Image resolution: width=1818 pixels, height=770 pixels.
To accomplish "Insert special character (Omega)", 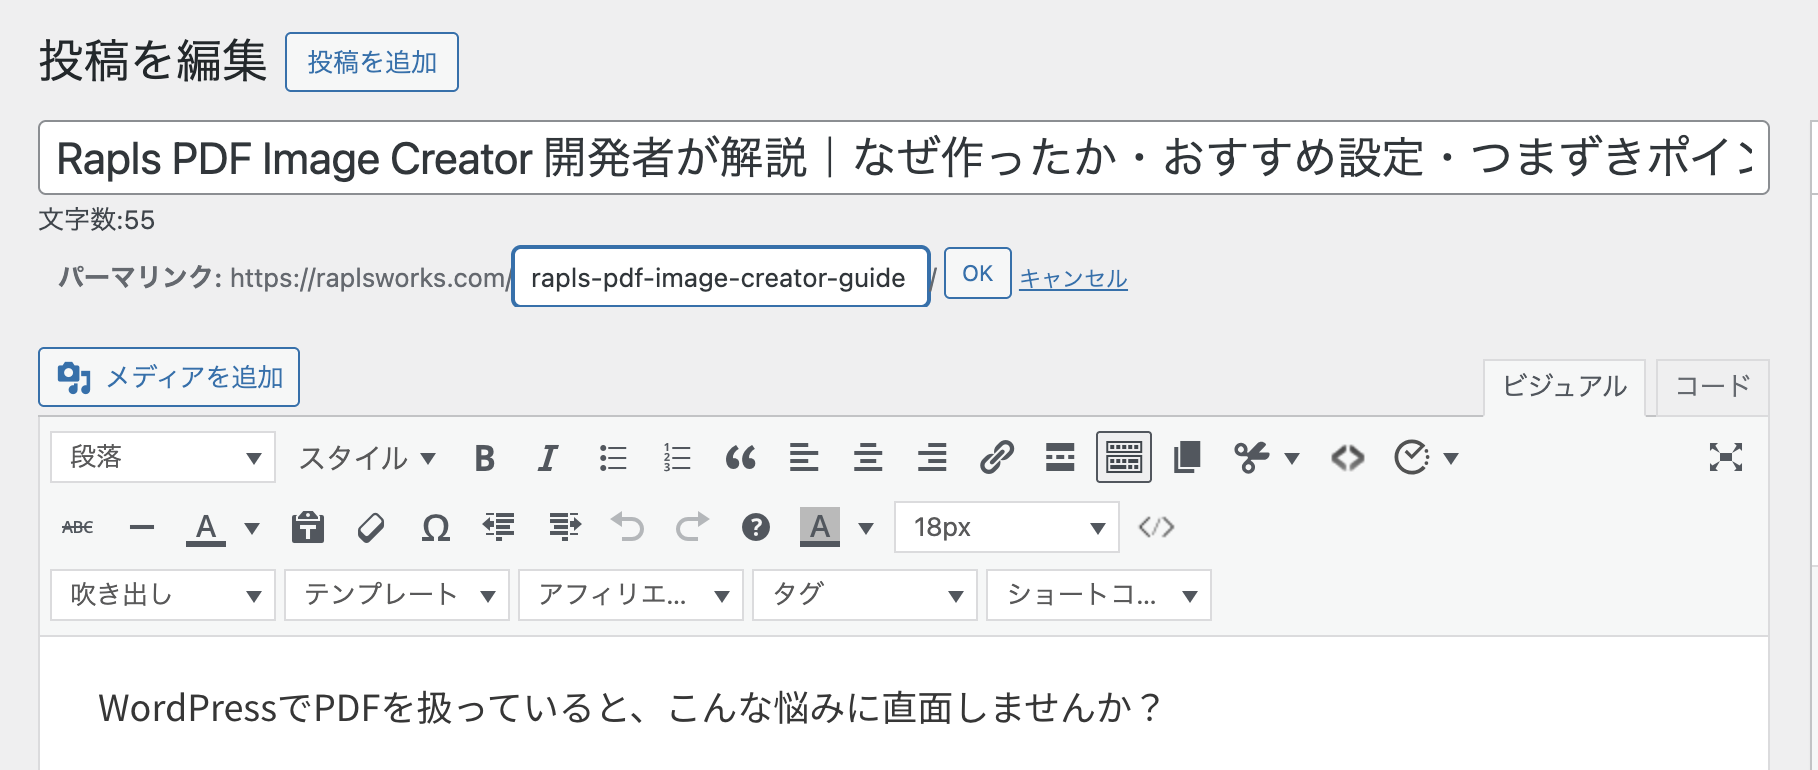I will pos(435,527).
